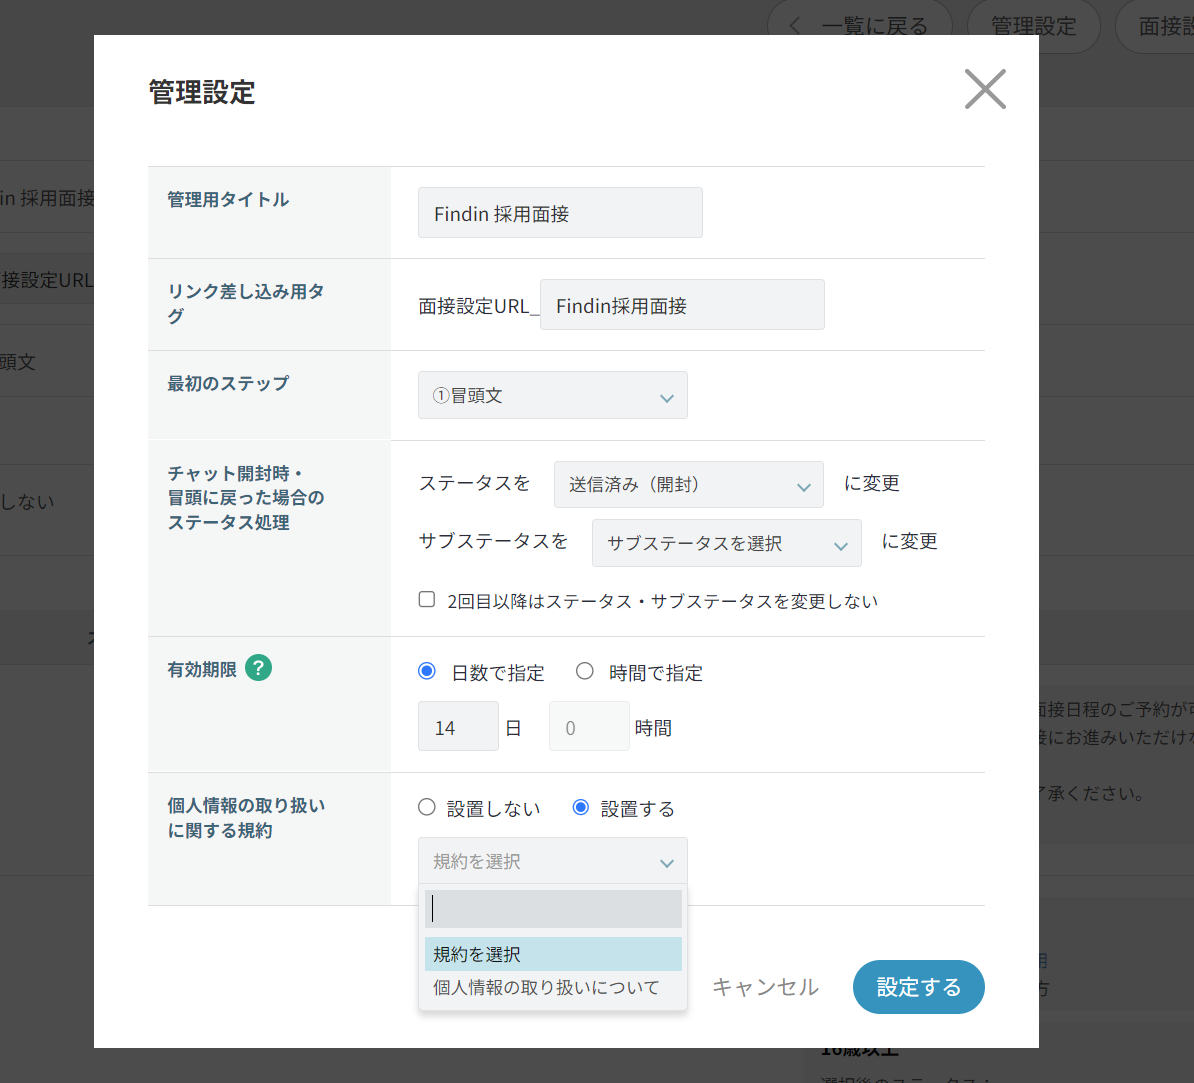
Task: Pick 個人情報の取り扱いについて from the list
Action: [546, 988]
